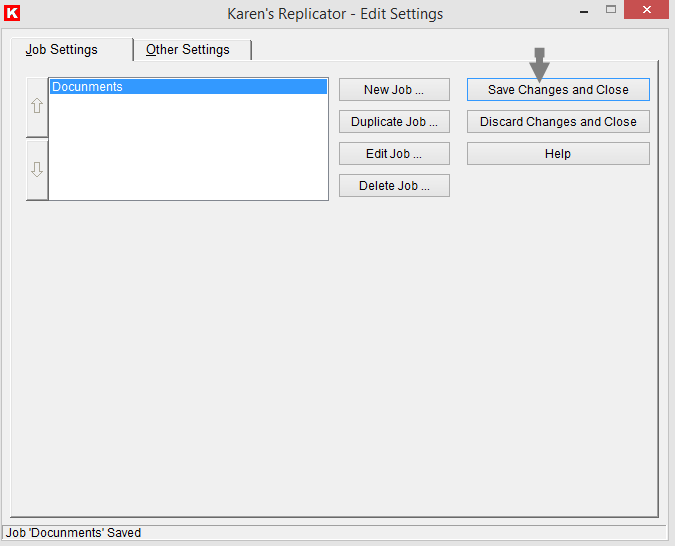The image size is (675, 546).
Task: Close the Edit Settings window
Action: click(646, 9)
